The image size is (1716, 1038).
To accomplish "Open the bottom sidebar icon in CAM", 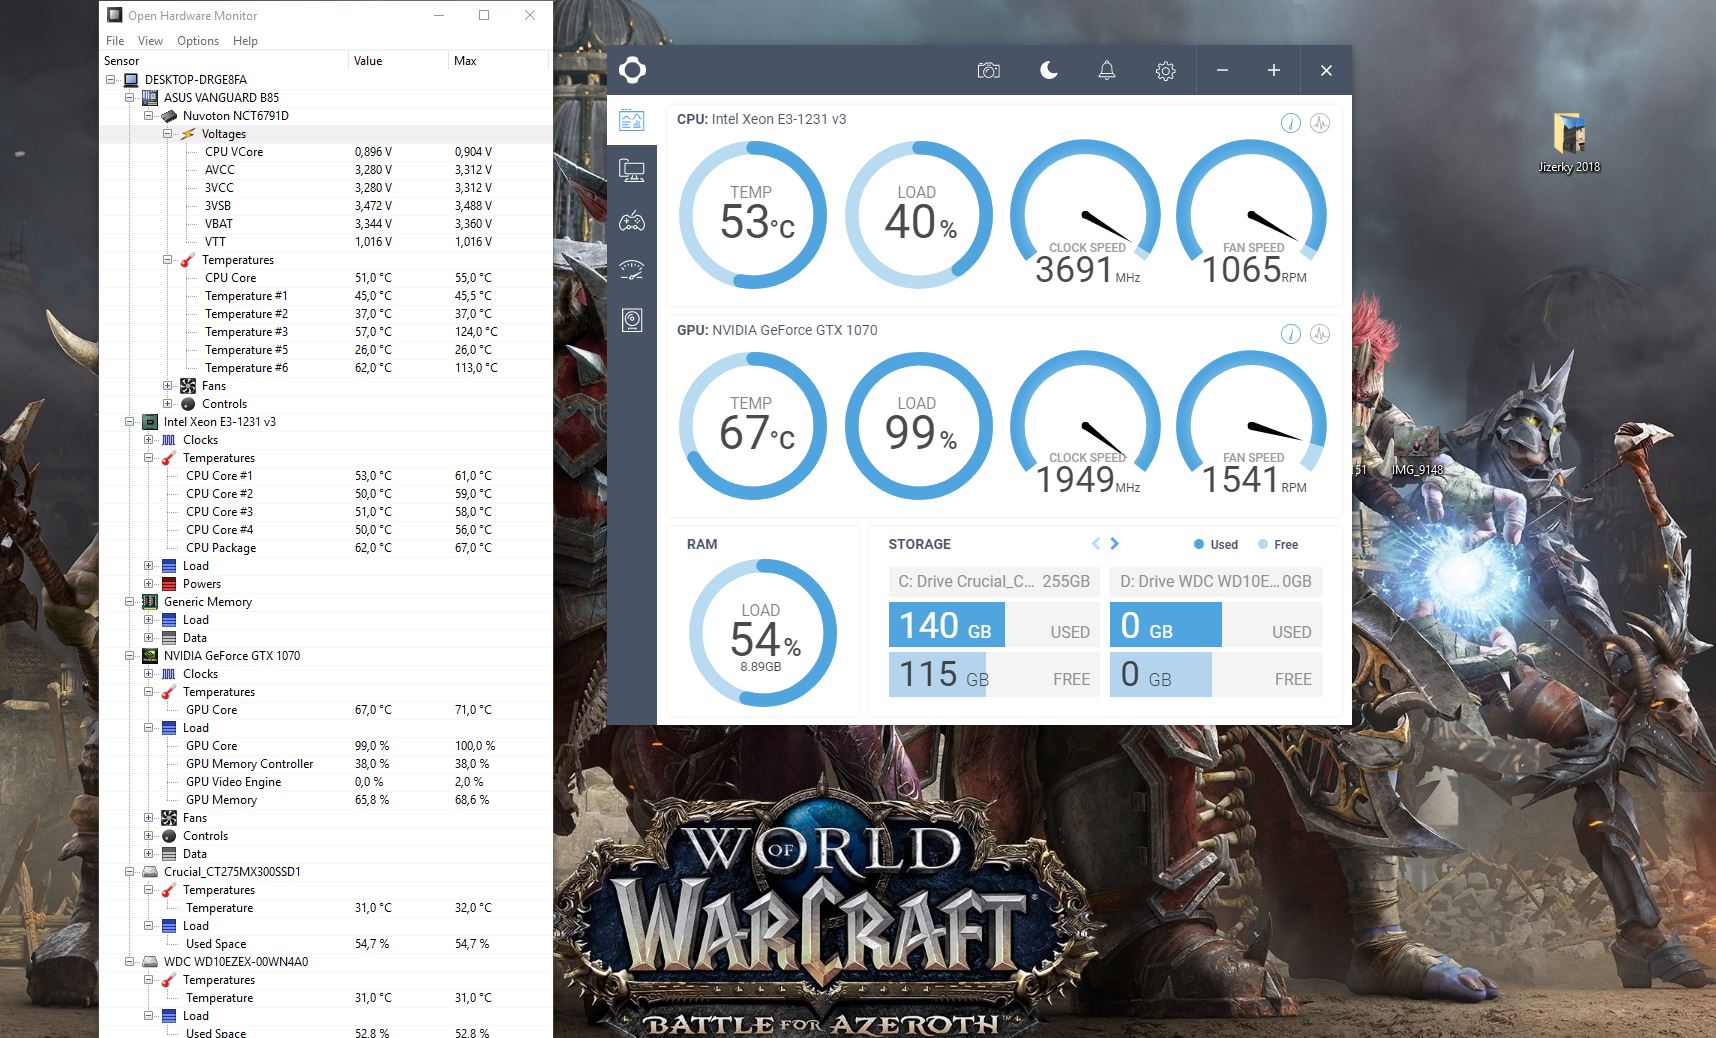I will pyautogui.click(x=632, y=320).
